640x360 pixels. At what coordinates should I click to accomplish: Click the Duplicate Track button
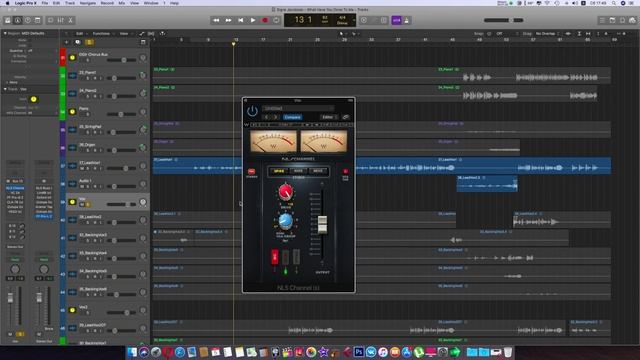coord(78,42)
